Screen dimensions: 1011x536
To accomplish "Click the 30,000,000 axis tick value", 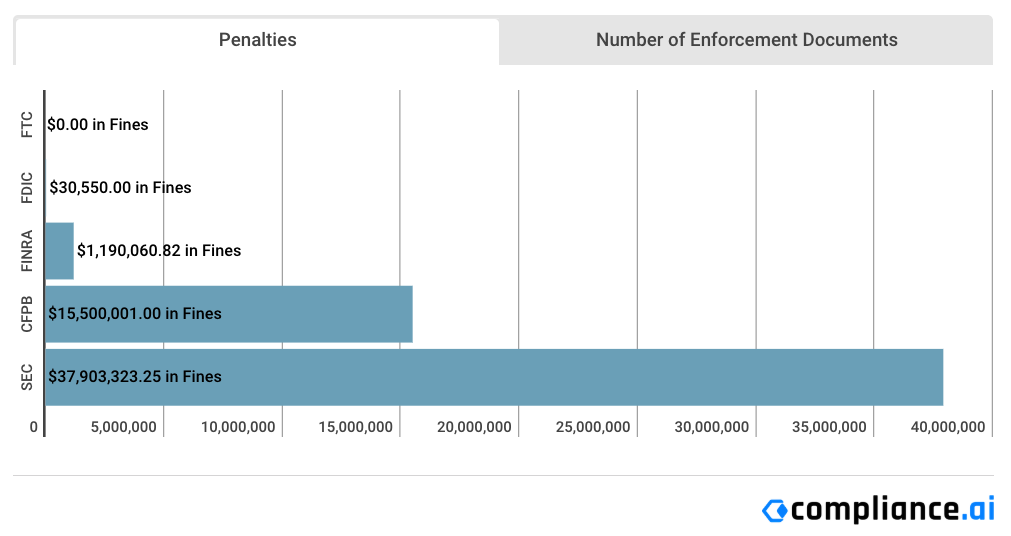I will click(711, 427).
